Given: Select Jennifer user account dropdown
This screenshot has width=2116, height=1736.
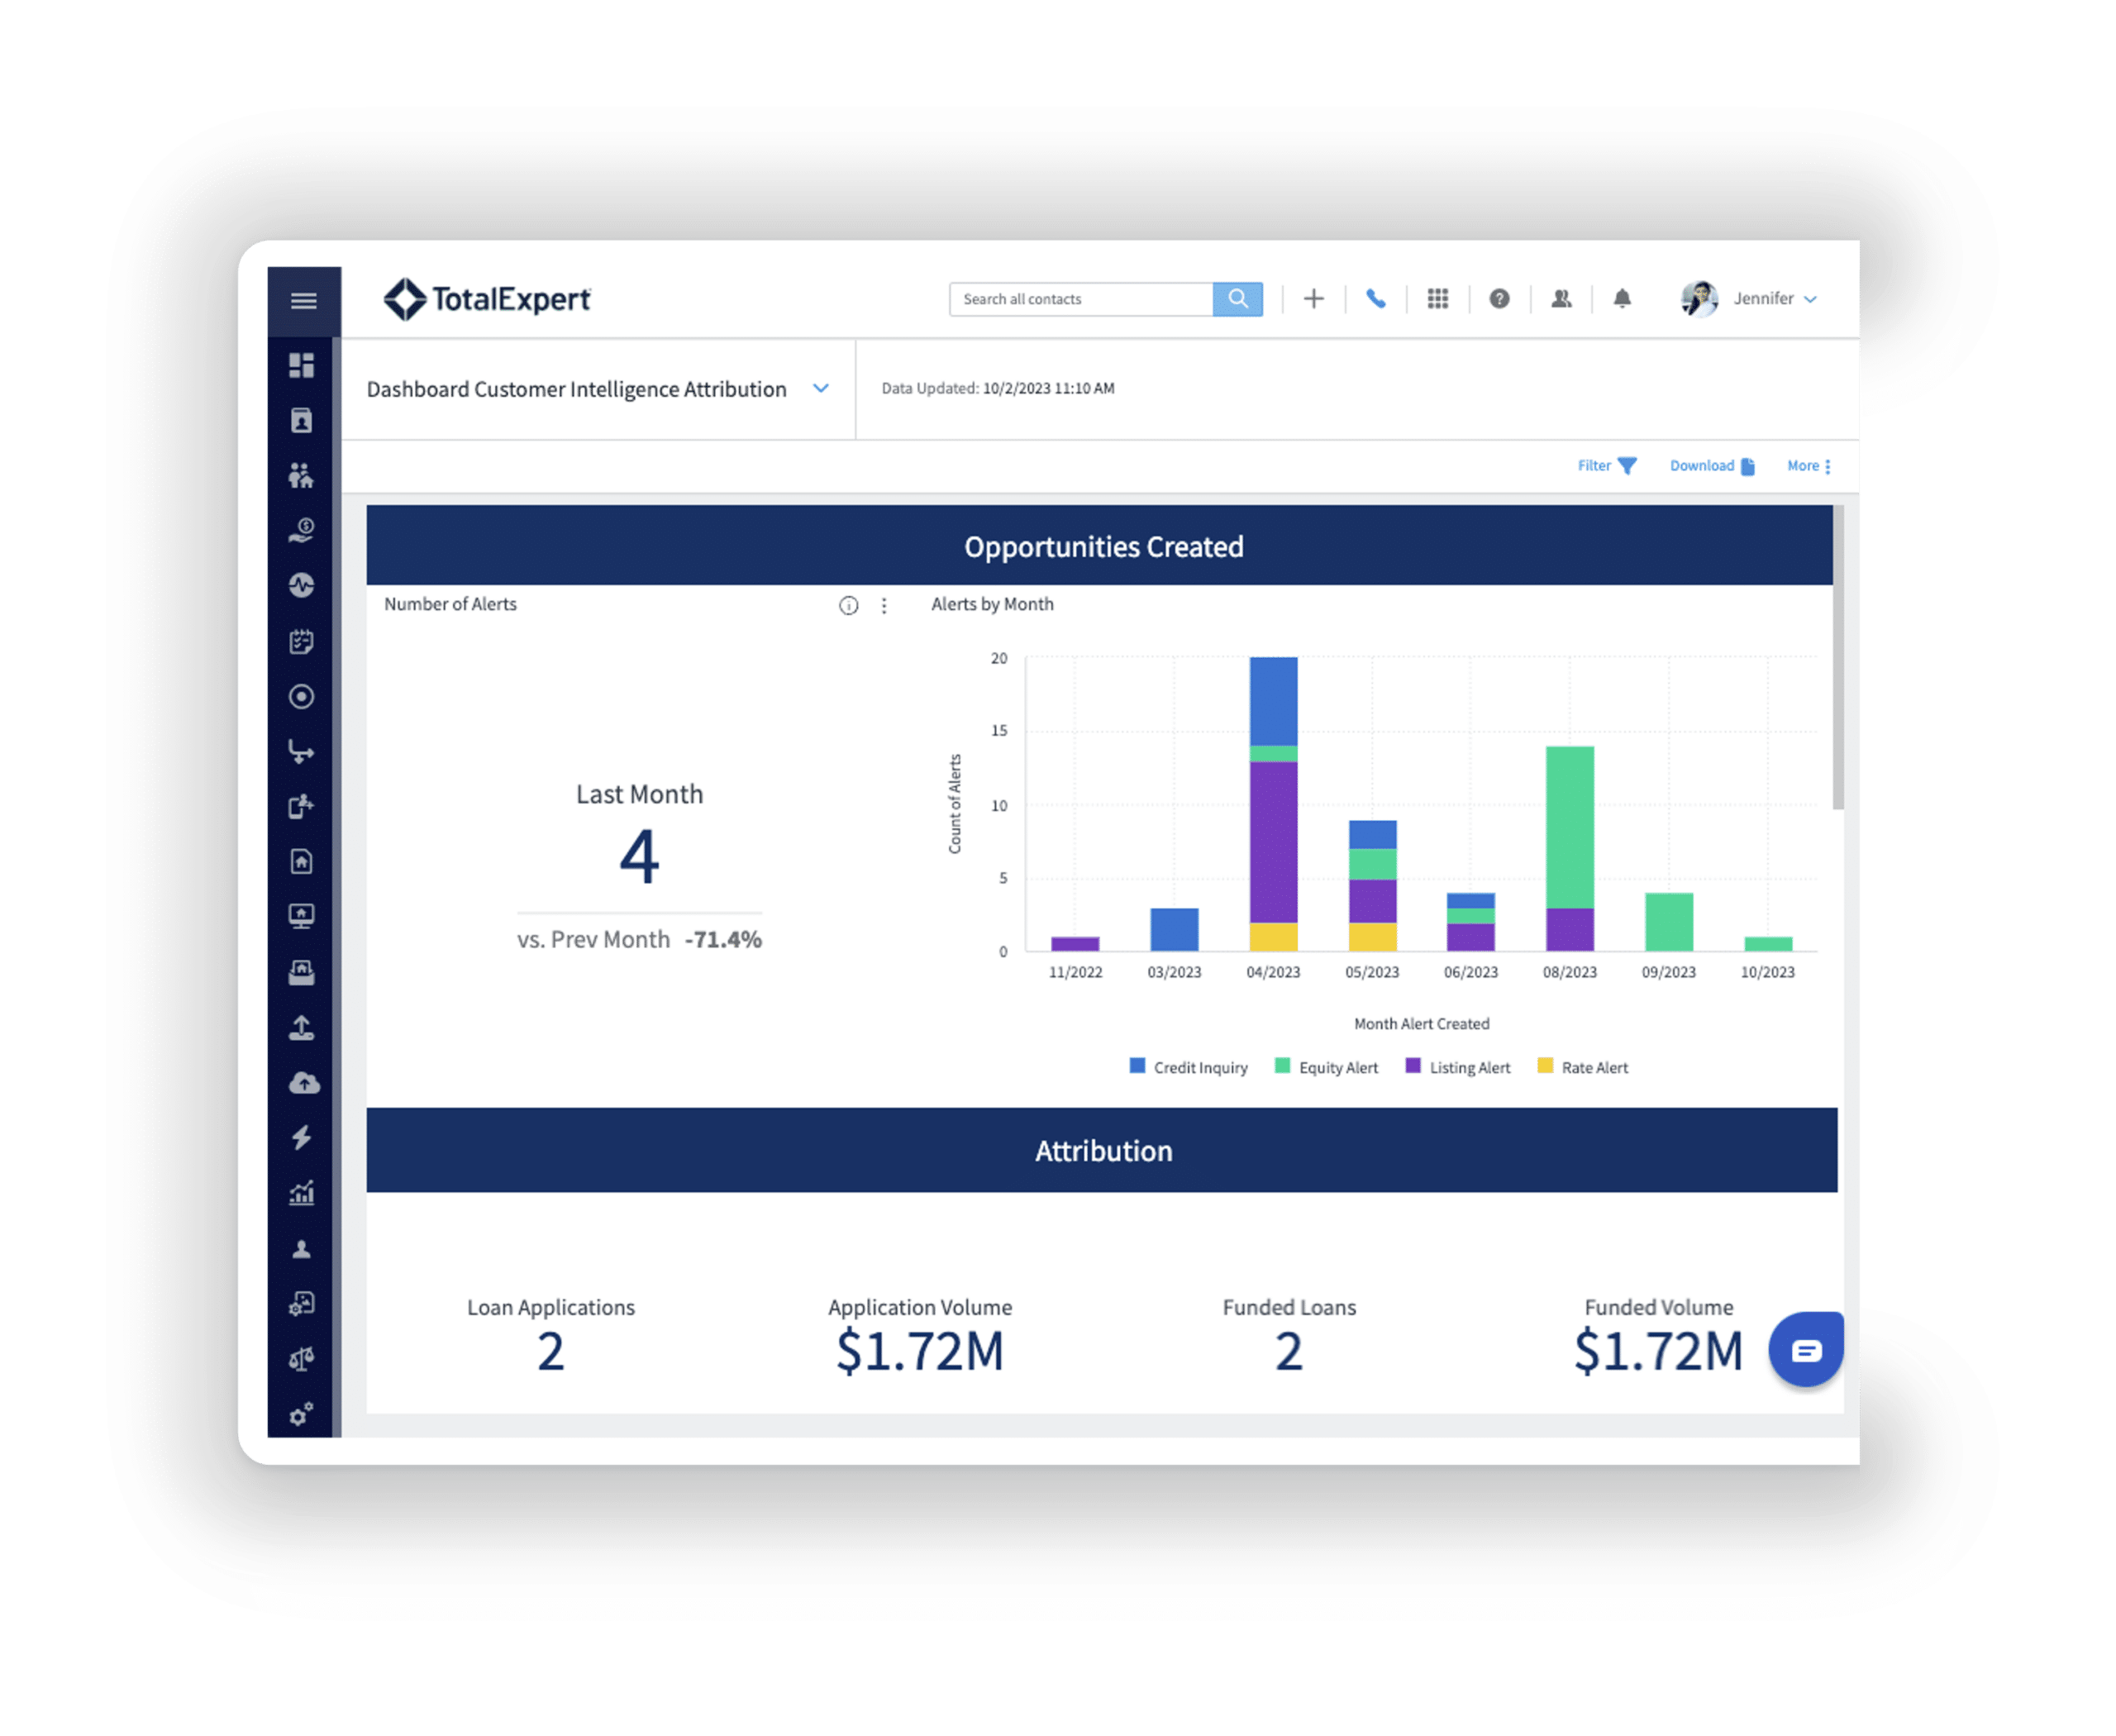Looking at the screenshot, I should 1751,297.
